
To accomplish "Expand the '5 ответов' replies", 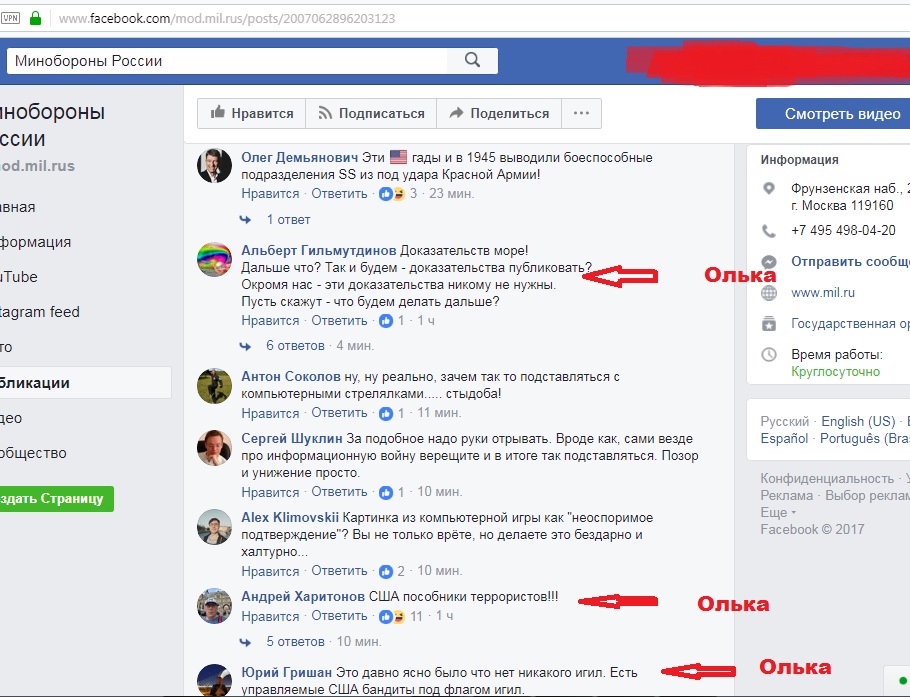I will (x=295, y=642).
